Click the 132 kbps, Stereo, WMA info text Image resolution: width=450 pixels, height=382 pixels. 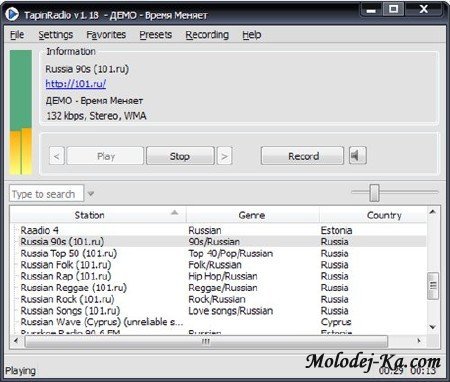pyautogui.click(x=96, y=116)
